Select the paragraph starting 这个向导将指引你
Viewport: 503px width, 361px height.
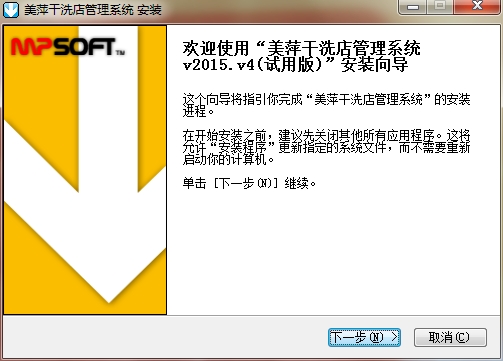click(326, 105)
